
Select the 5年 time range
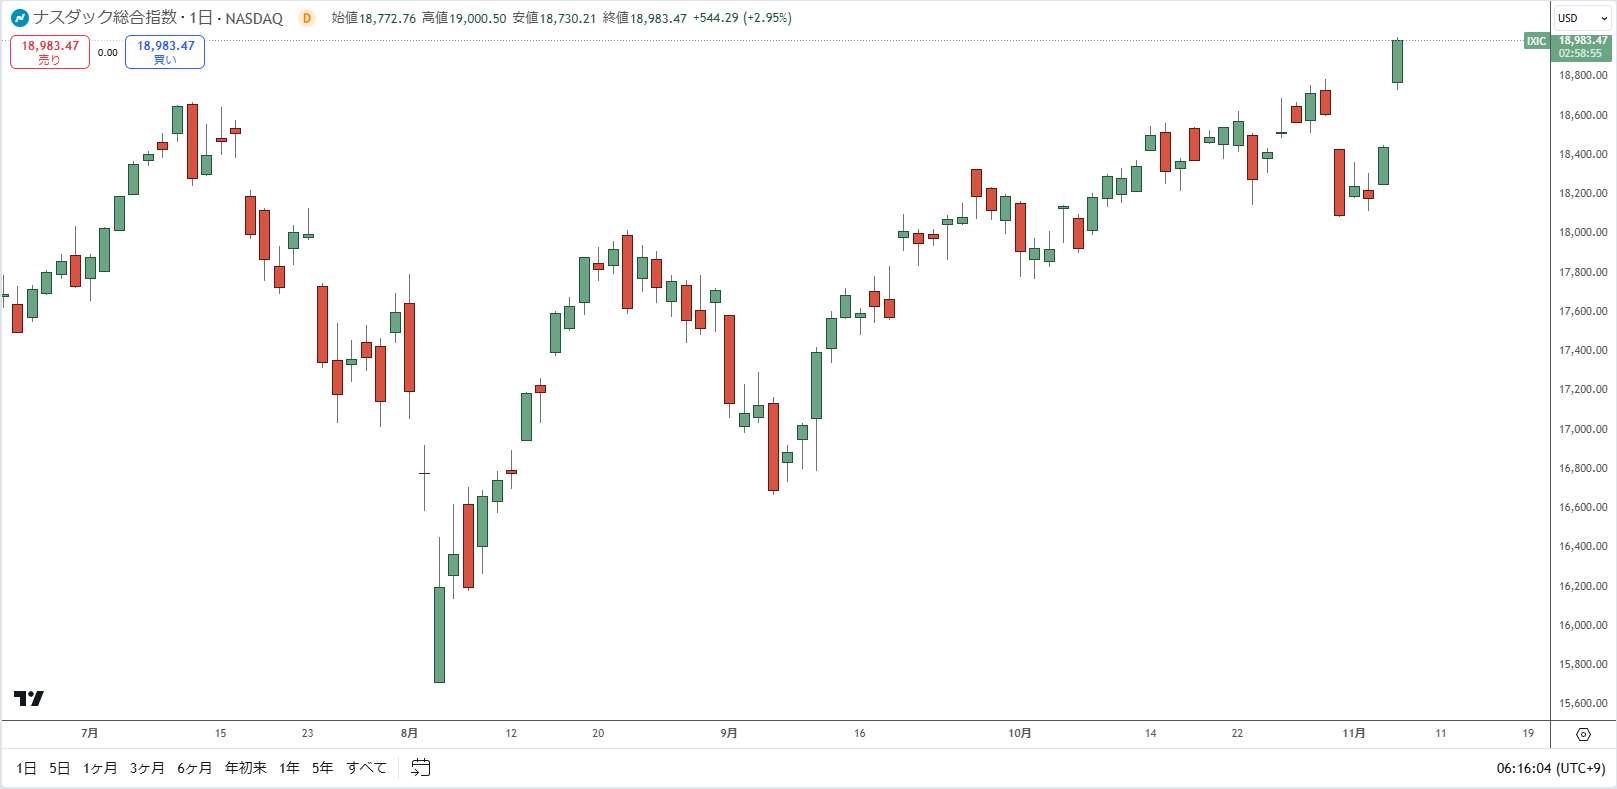[x=322, y=768]
